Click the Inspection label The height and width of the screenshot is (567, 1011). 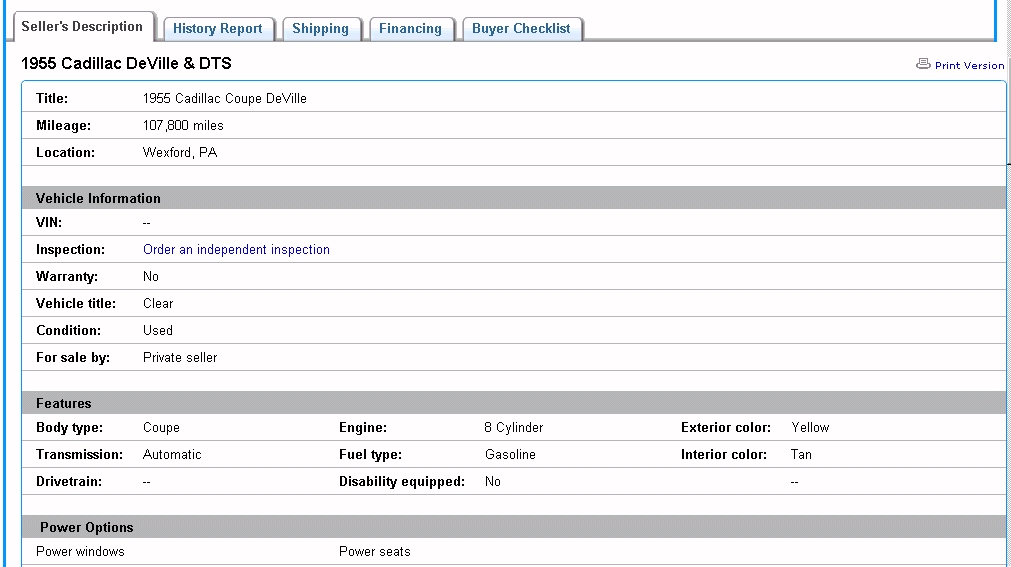[x=70, y=250]
